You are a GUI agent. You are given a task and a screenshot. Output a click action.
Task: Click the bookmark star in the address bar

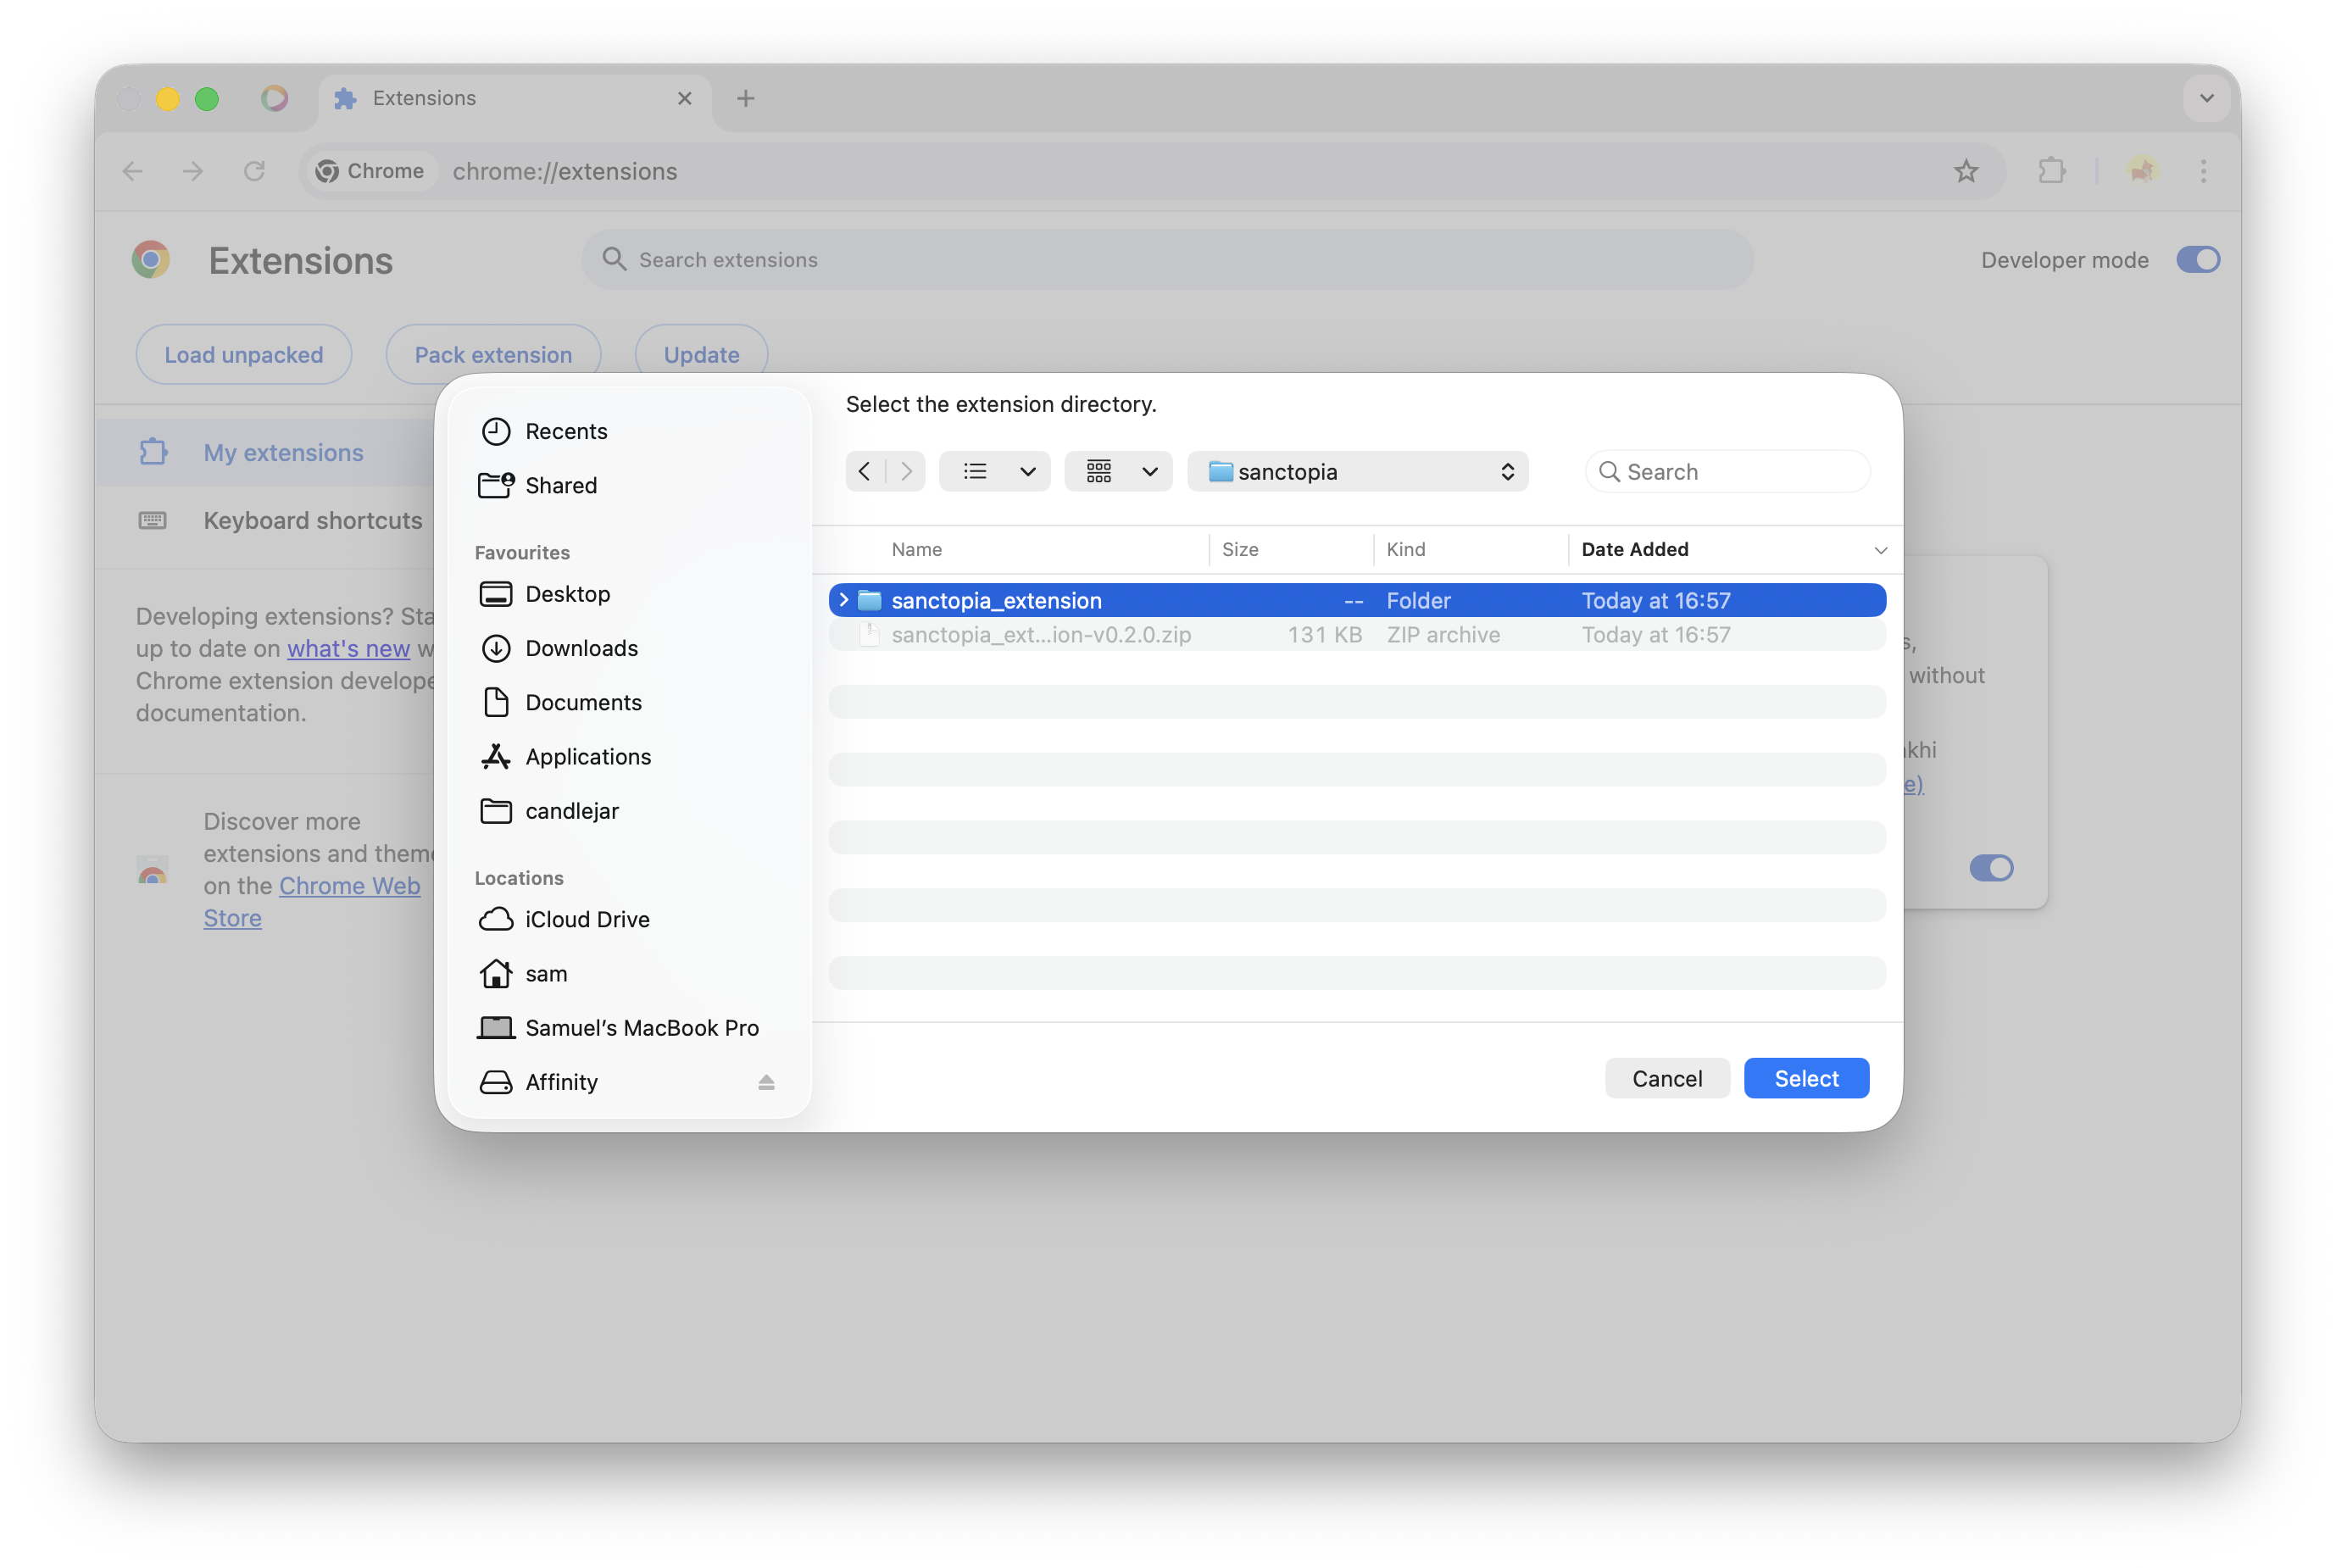[1966, 171]
